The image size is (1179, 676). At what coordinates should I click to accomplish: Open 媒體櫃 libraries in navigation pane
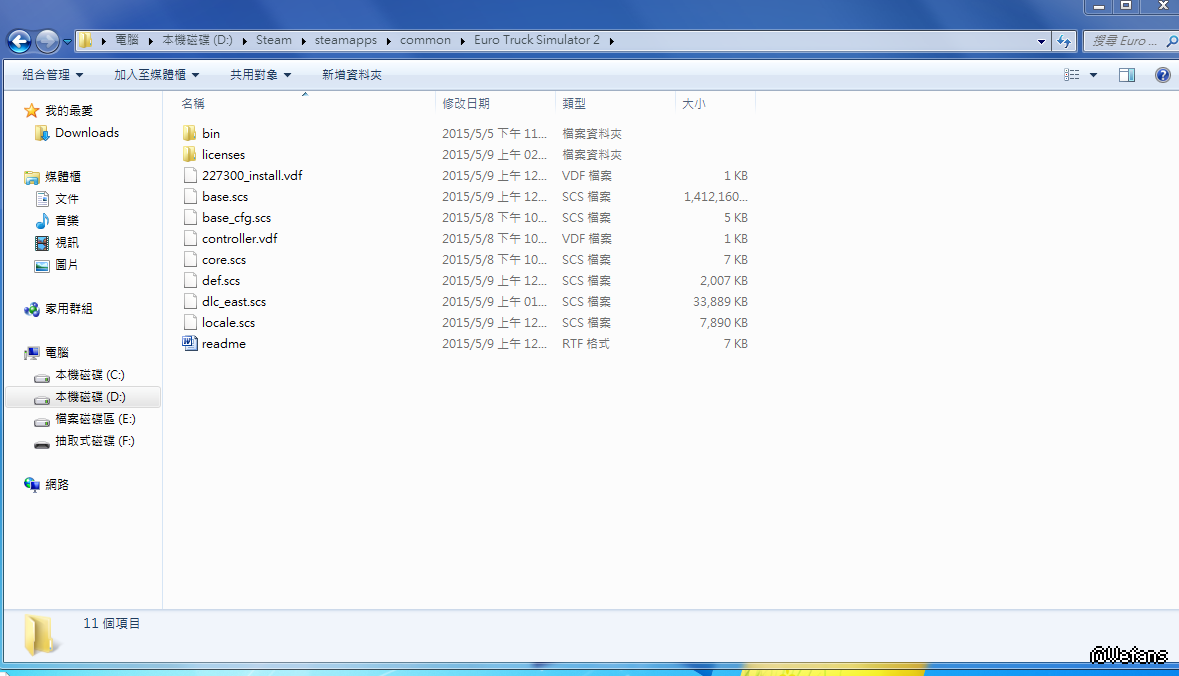coord(62,177)
